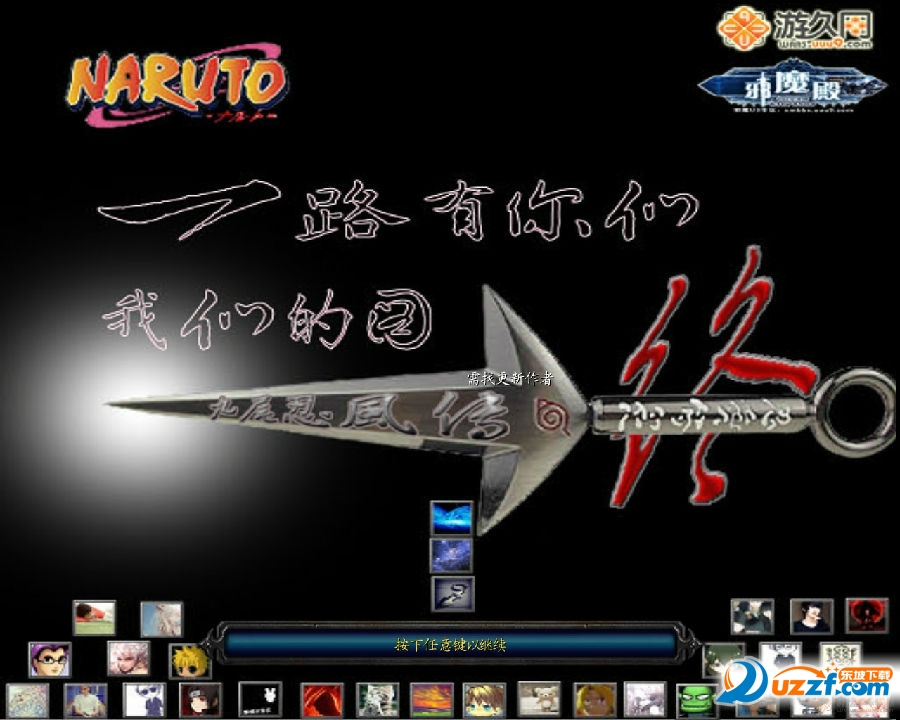Click the 一路有你们 calligraphy text

[398, 210]
